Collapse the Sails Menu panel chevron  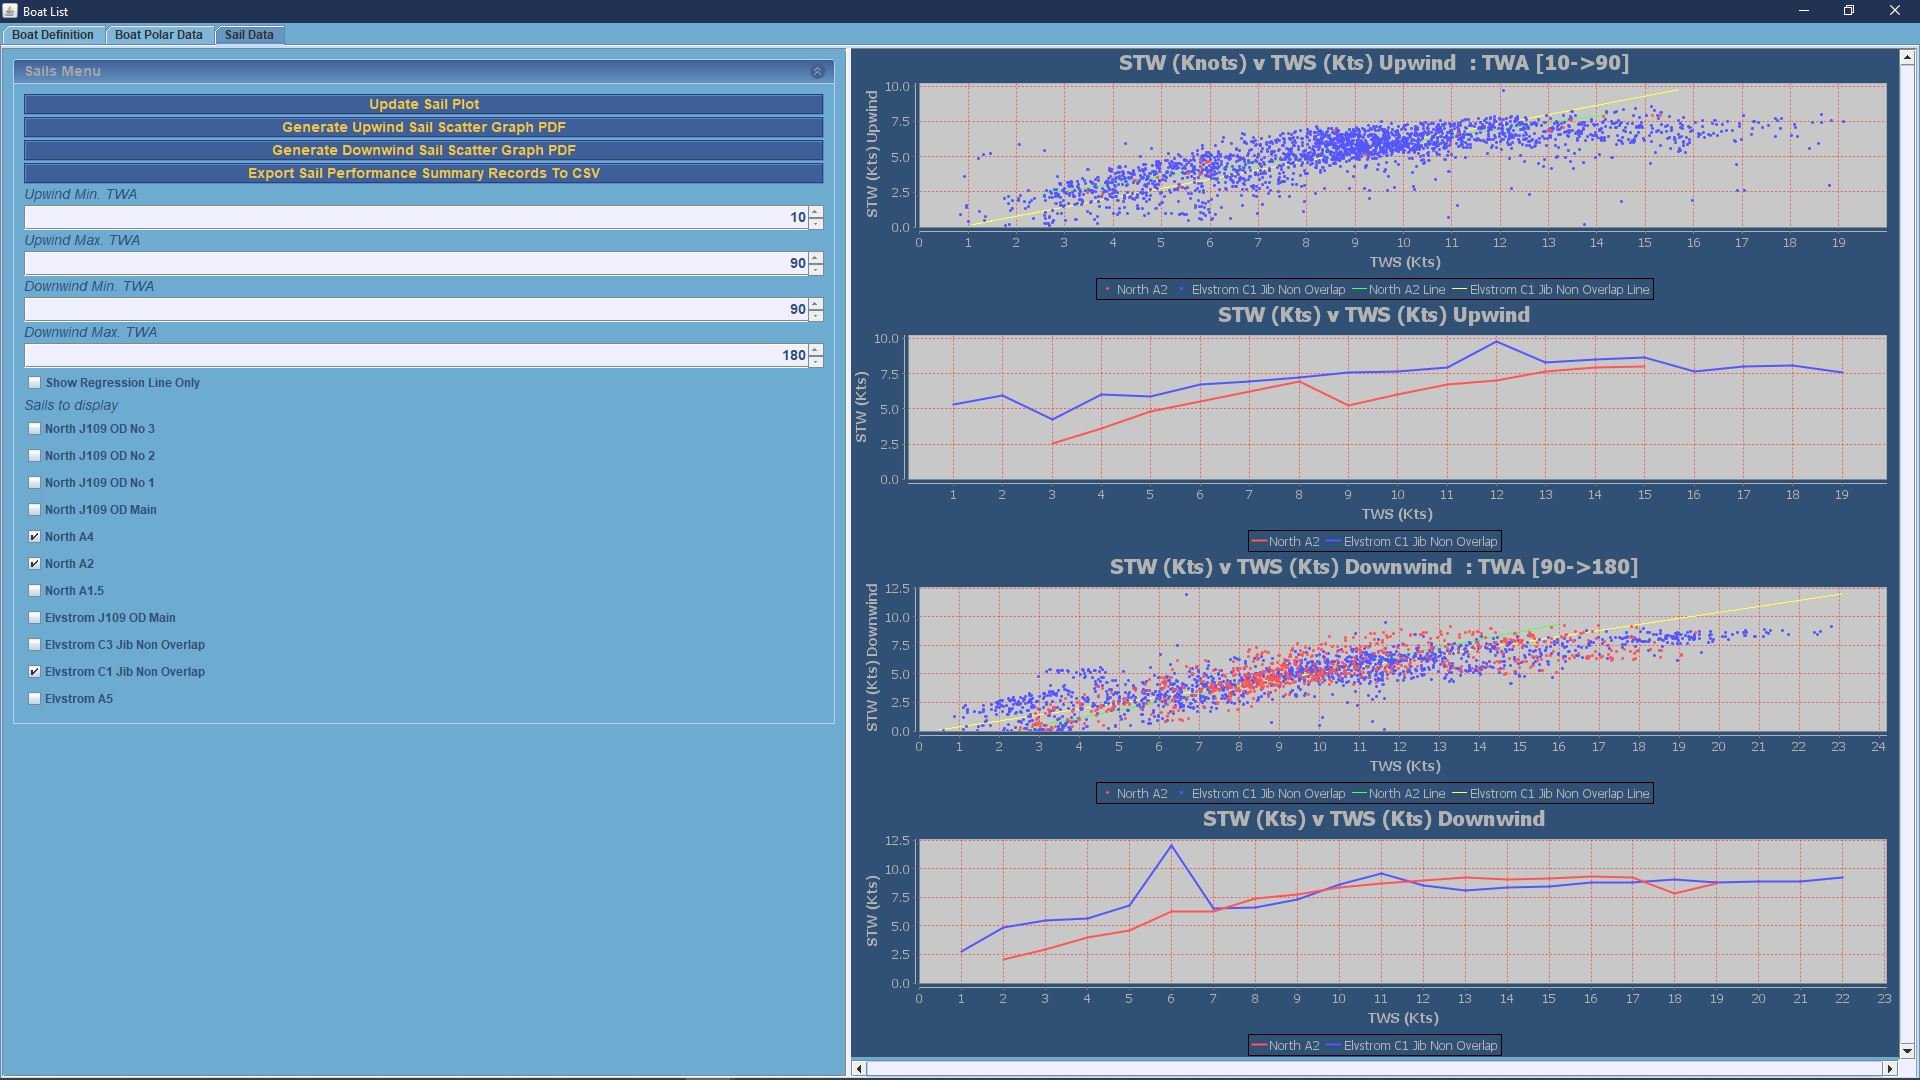click(x=817, y=72)
